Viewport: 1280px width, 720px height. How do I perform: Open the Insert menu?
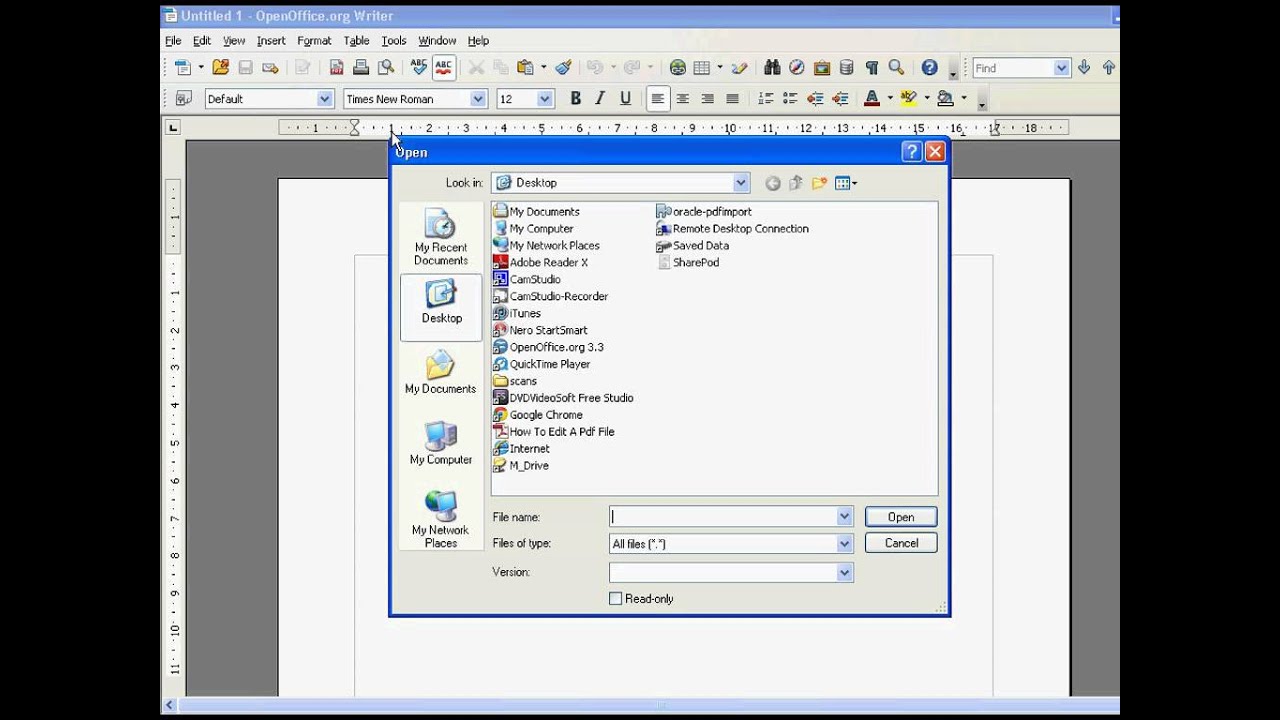271,41
